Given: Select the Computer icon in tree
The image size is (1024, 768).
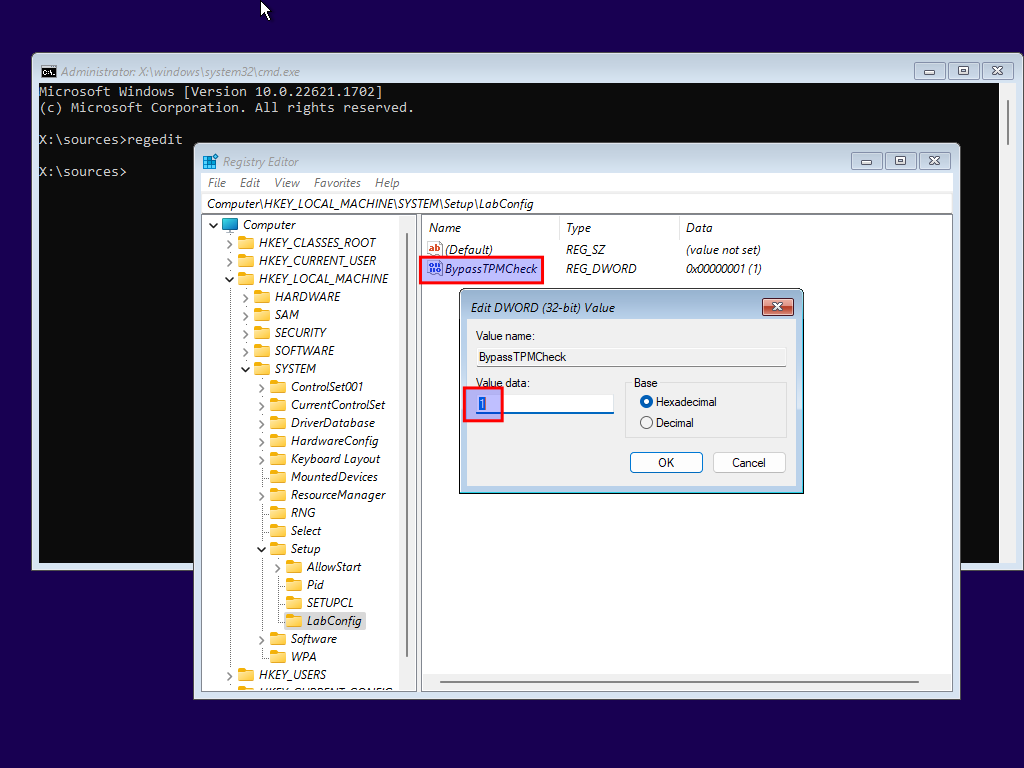Looking at the screenshot, I should coord(230,225).
